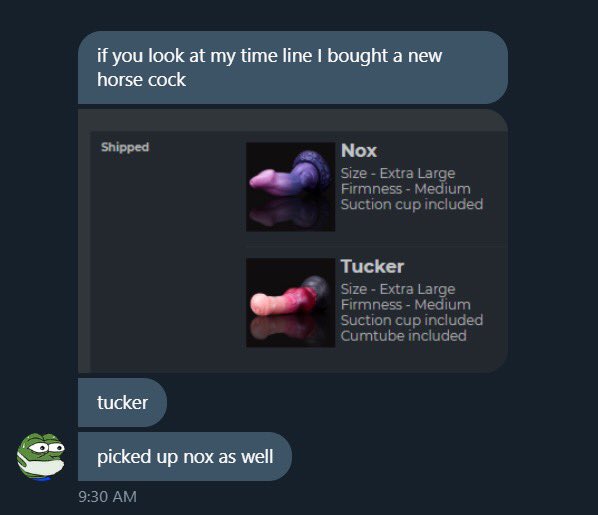Click the 9:30 AM timestamp
The image size is (598, 515).
coord(108,497)
